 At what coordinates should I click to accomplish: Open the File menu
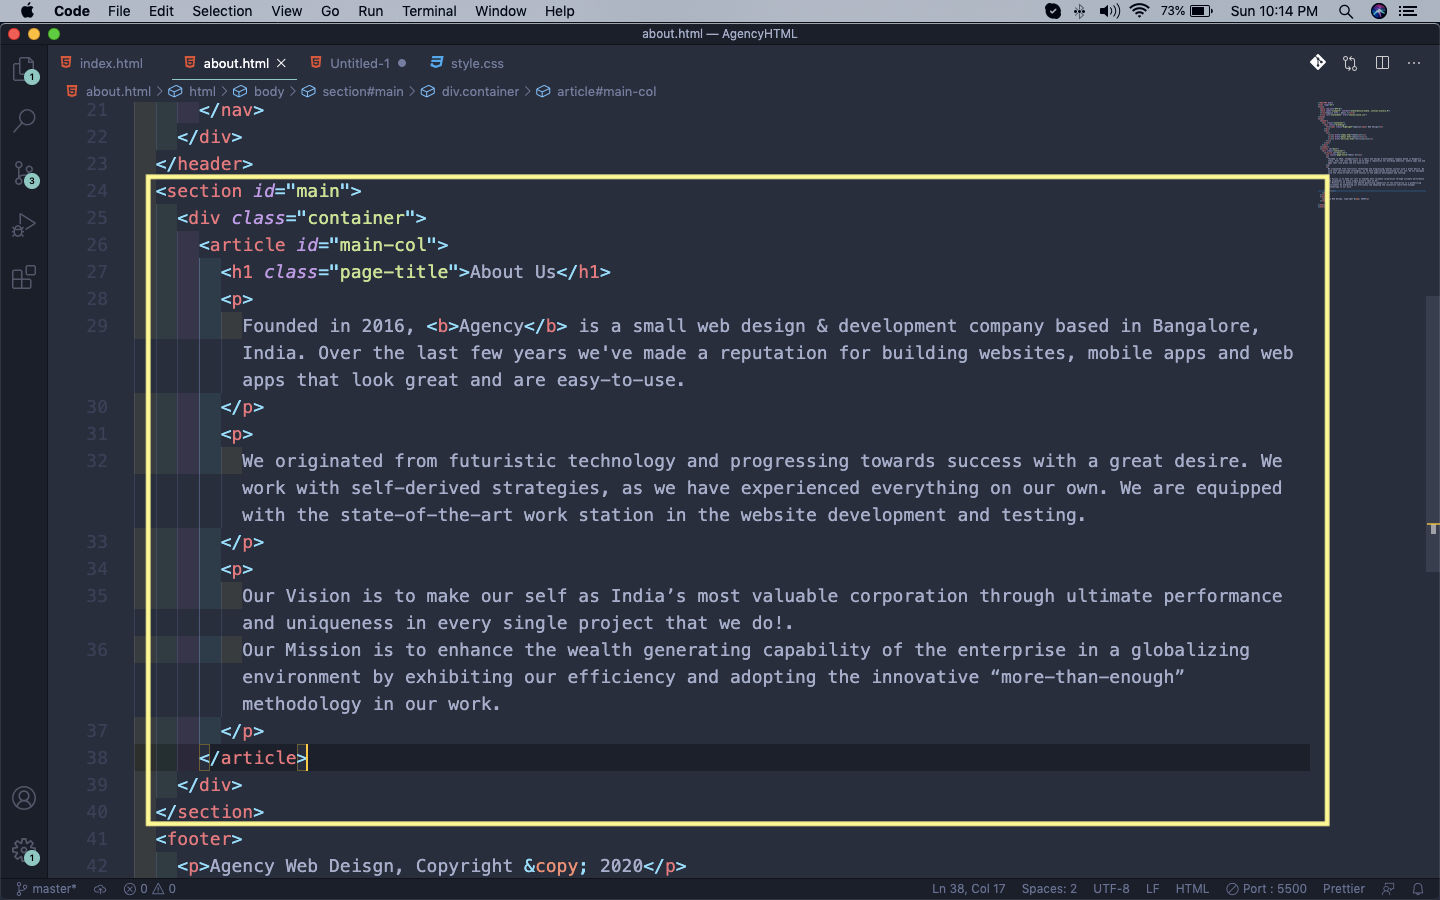click(119, 11)
